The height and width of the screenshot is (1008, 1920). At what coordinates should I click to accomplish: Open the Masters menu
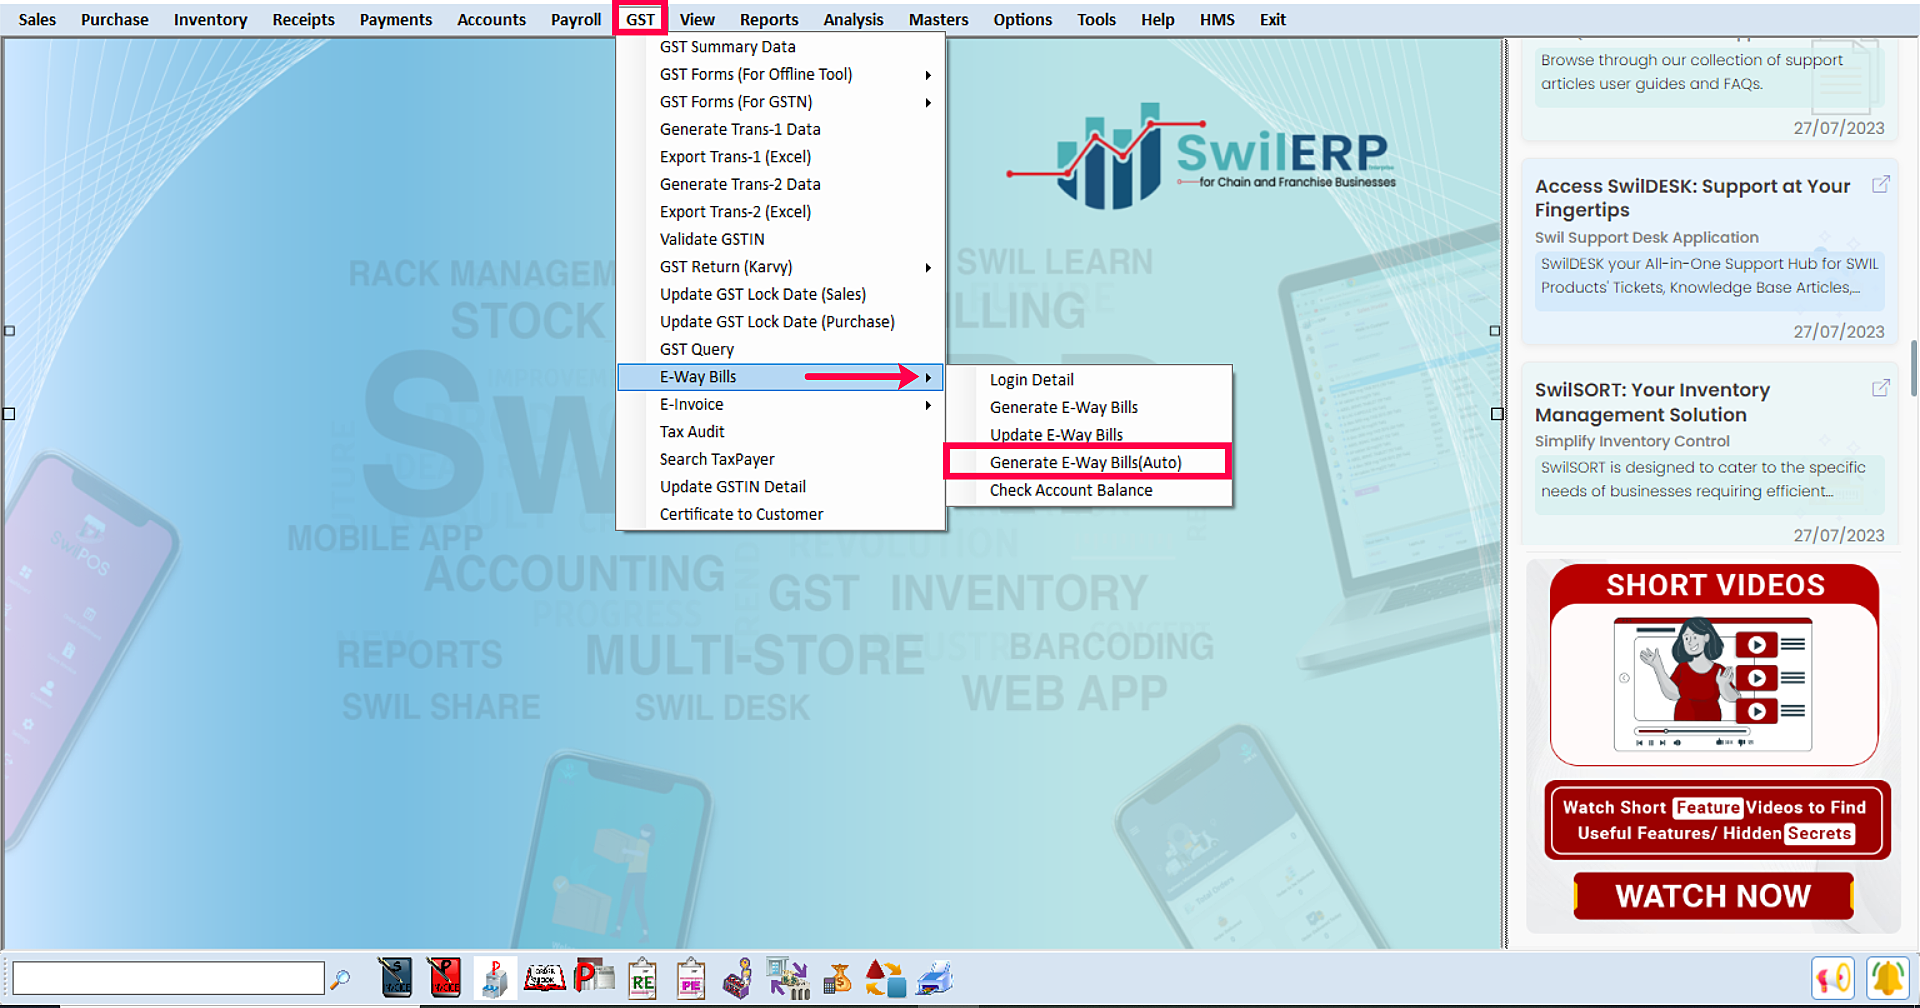(938, 19)
